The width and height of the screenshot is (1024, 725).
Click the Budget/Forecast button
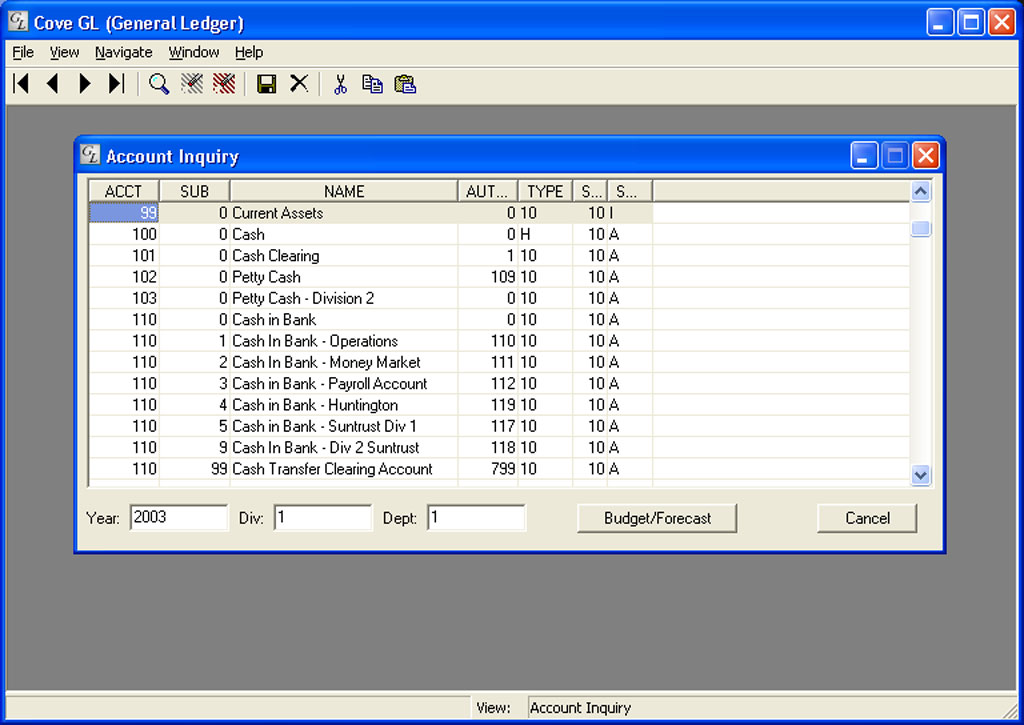[x=657, y=518]
